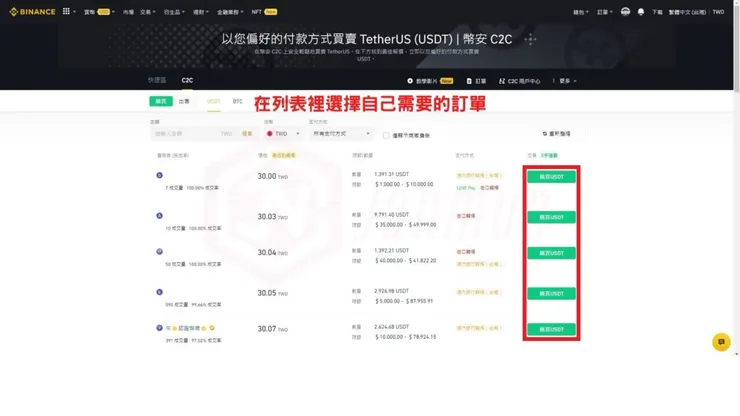Tick the merchant-ads-only checkbox
This screenshot has width=740, height=416.
click(386, 136)
